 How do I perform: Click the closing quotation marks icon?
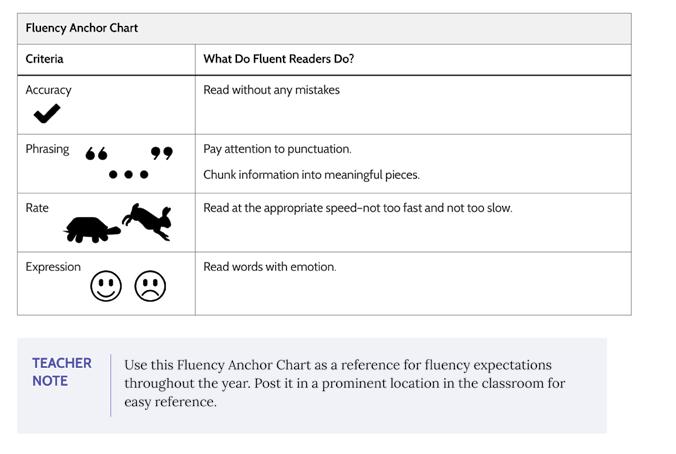click(161, 153)
